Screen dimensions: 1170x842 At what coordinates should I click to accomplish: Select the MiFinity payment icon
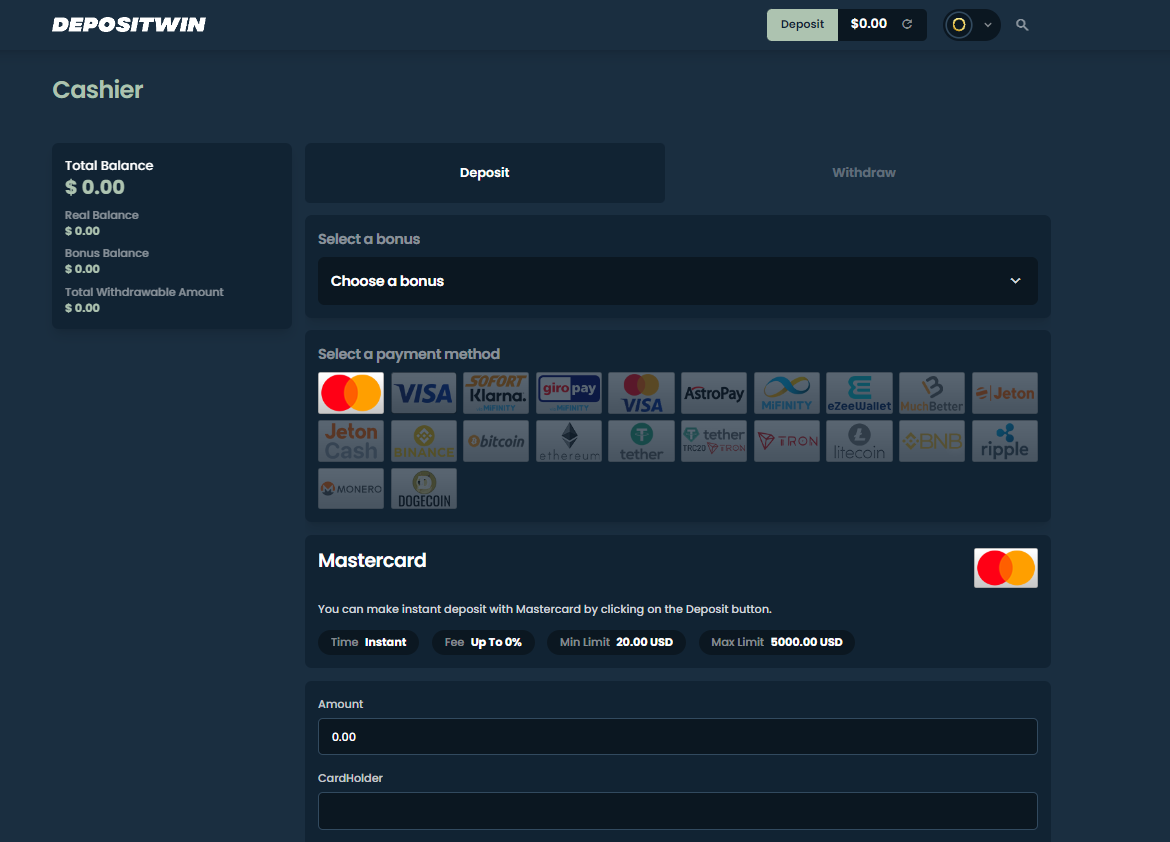click(x=786, y=393)
